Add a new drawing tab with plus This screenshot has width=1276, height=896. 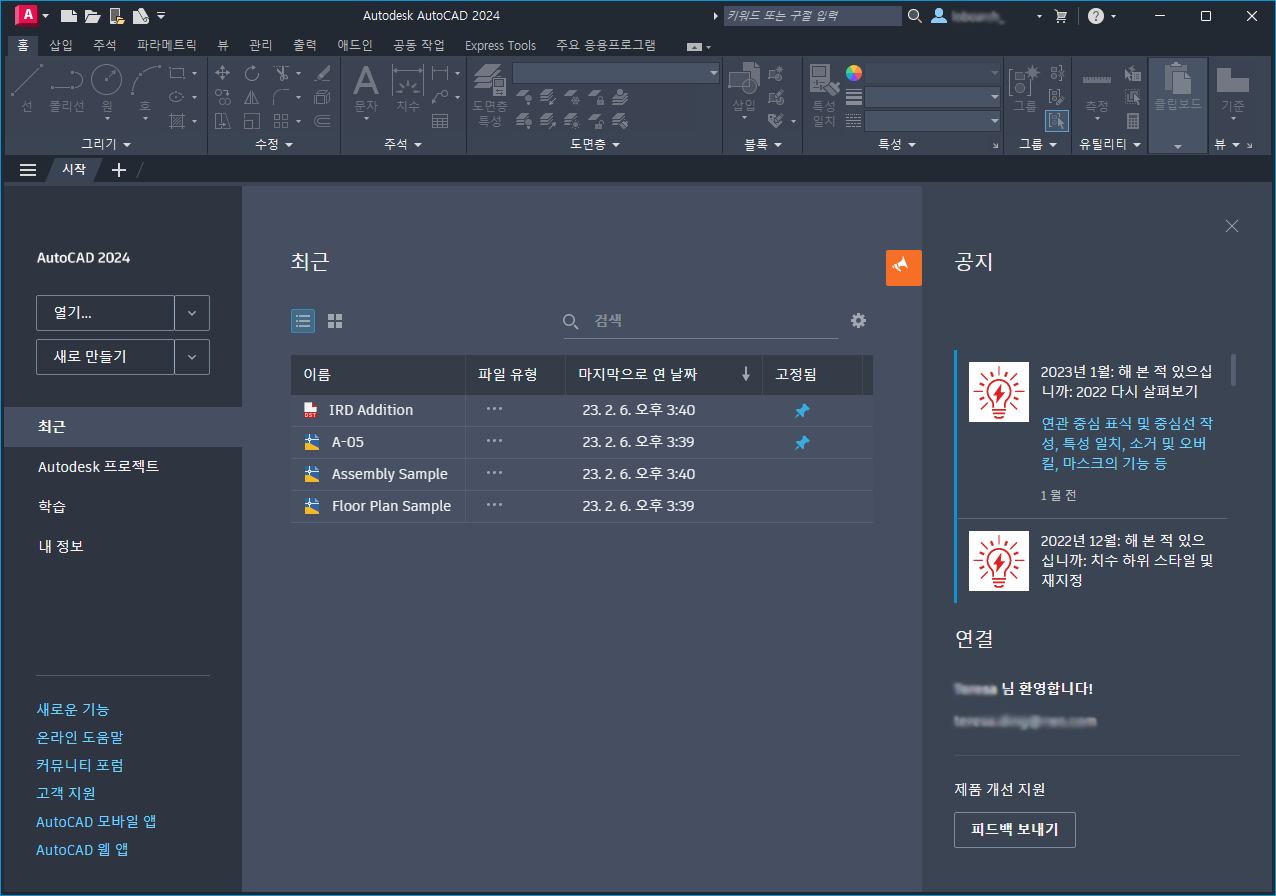coord(118,170)
